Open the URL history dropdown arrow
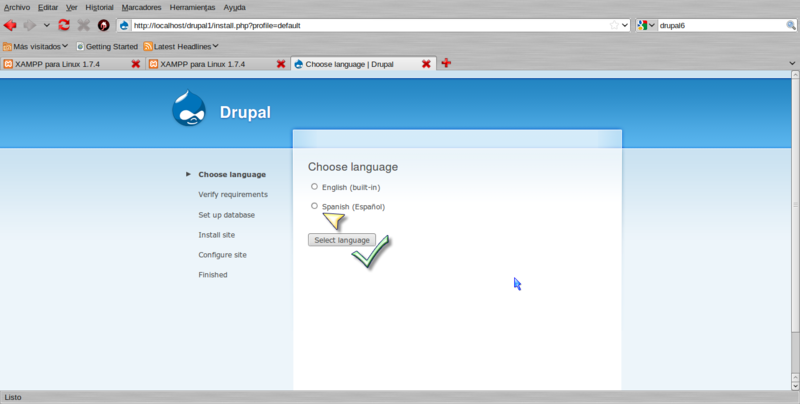The width and height of the screenshot is (800, 404). pos(625,25)
